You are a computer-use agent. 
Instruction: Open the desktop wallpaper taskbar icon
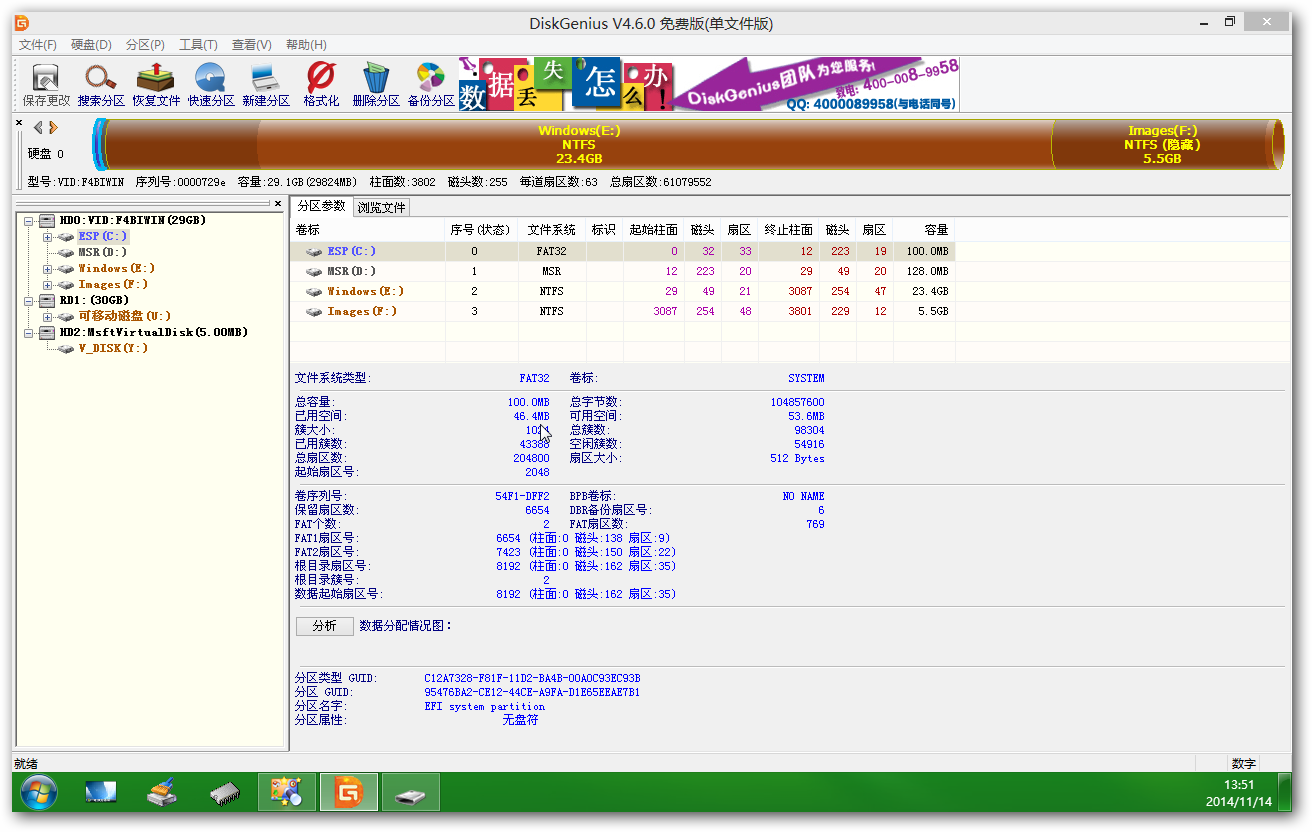coord(100,793)
